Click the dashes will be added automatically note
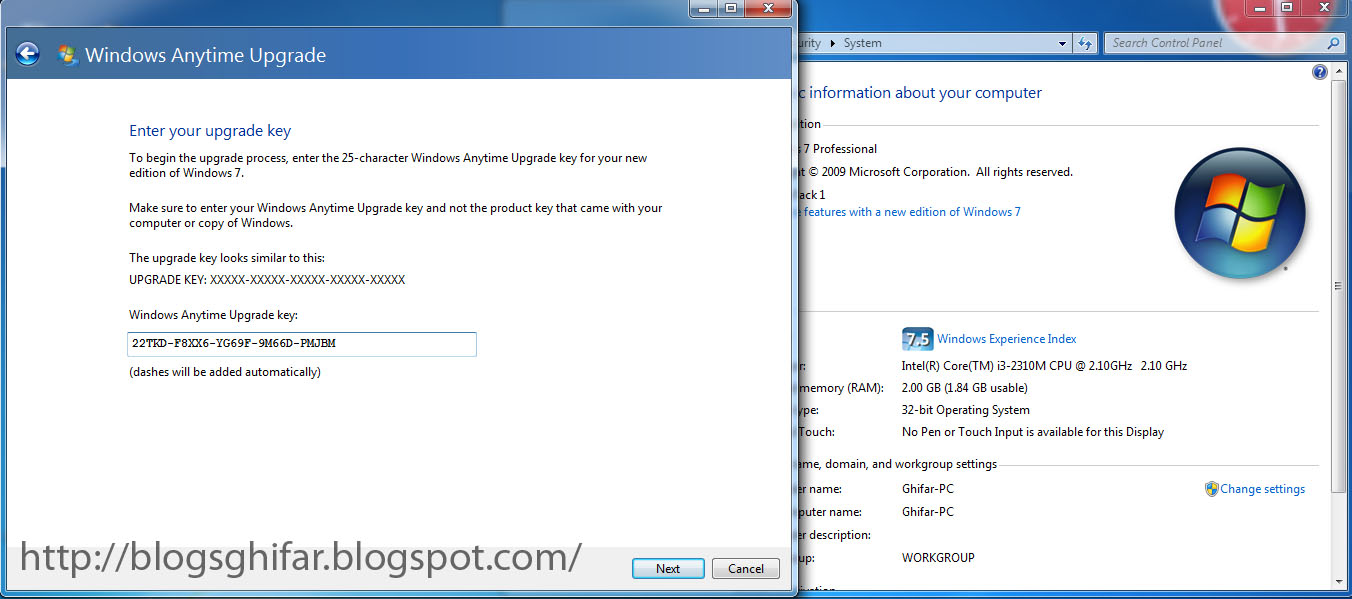The image size is (1352, 599). point(225,372)
